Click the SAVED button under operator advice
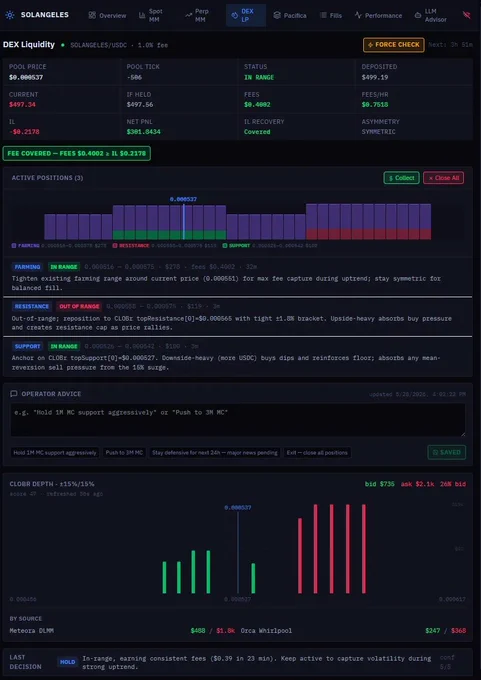481x680 pixels. 446,452
